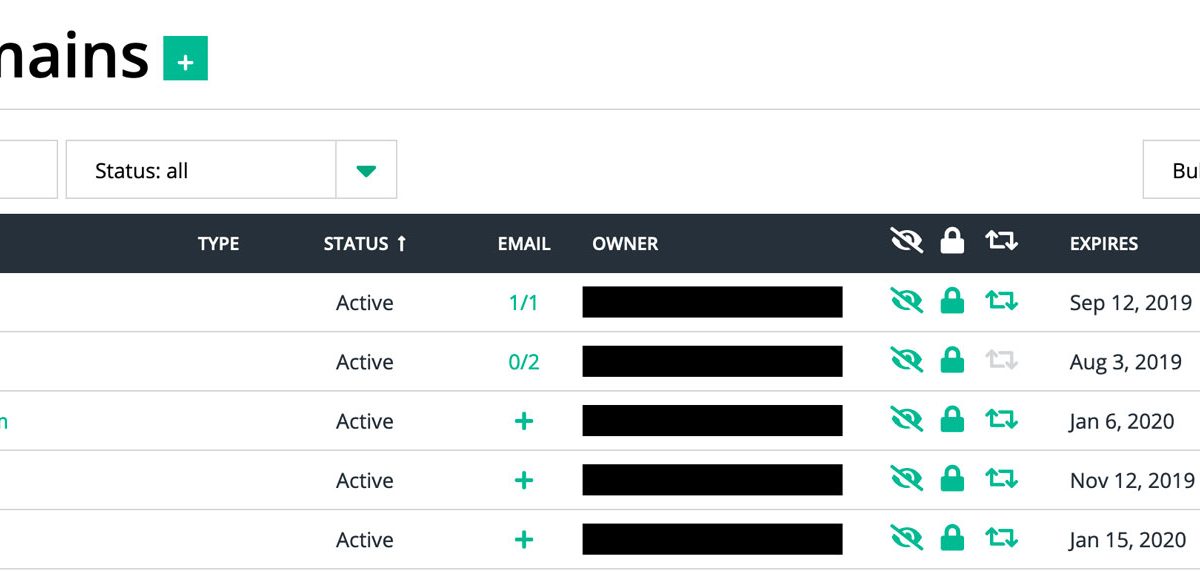Open the 1/1 email link
The height and width of the screenshot is (581, 1200).
point(523,303)
